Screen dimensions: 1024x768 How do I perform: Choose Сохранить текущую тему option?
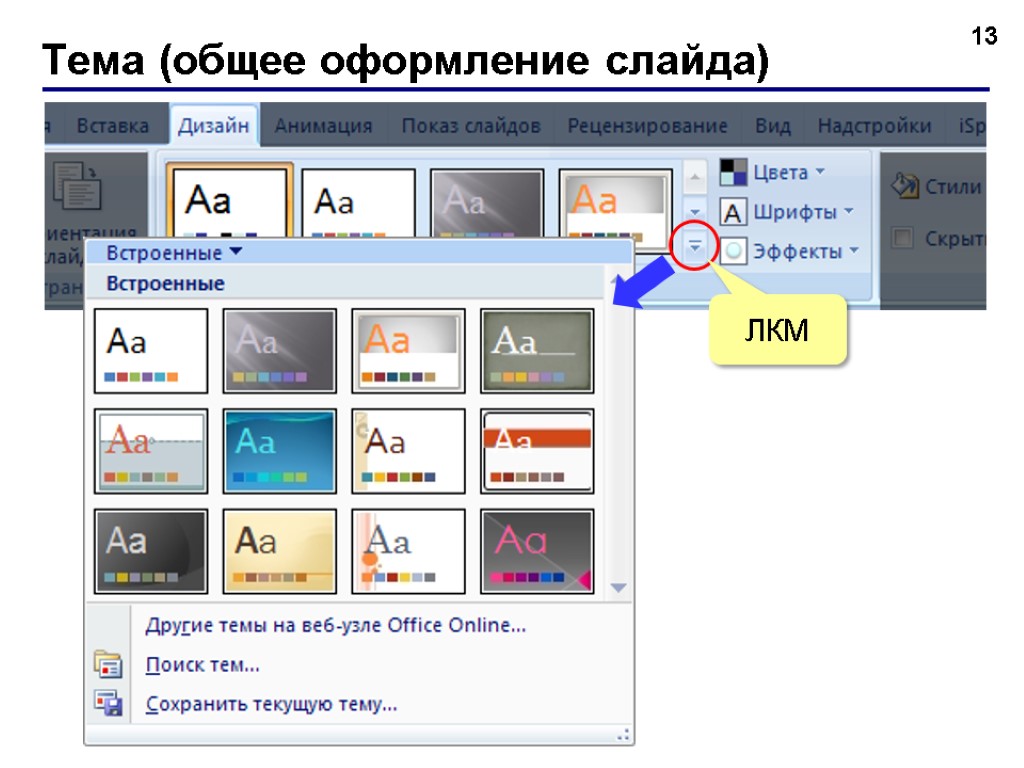pyautogui.click(x=271, y=704)
